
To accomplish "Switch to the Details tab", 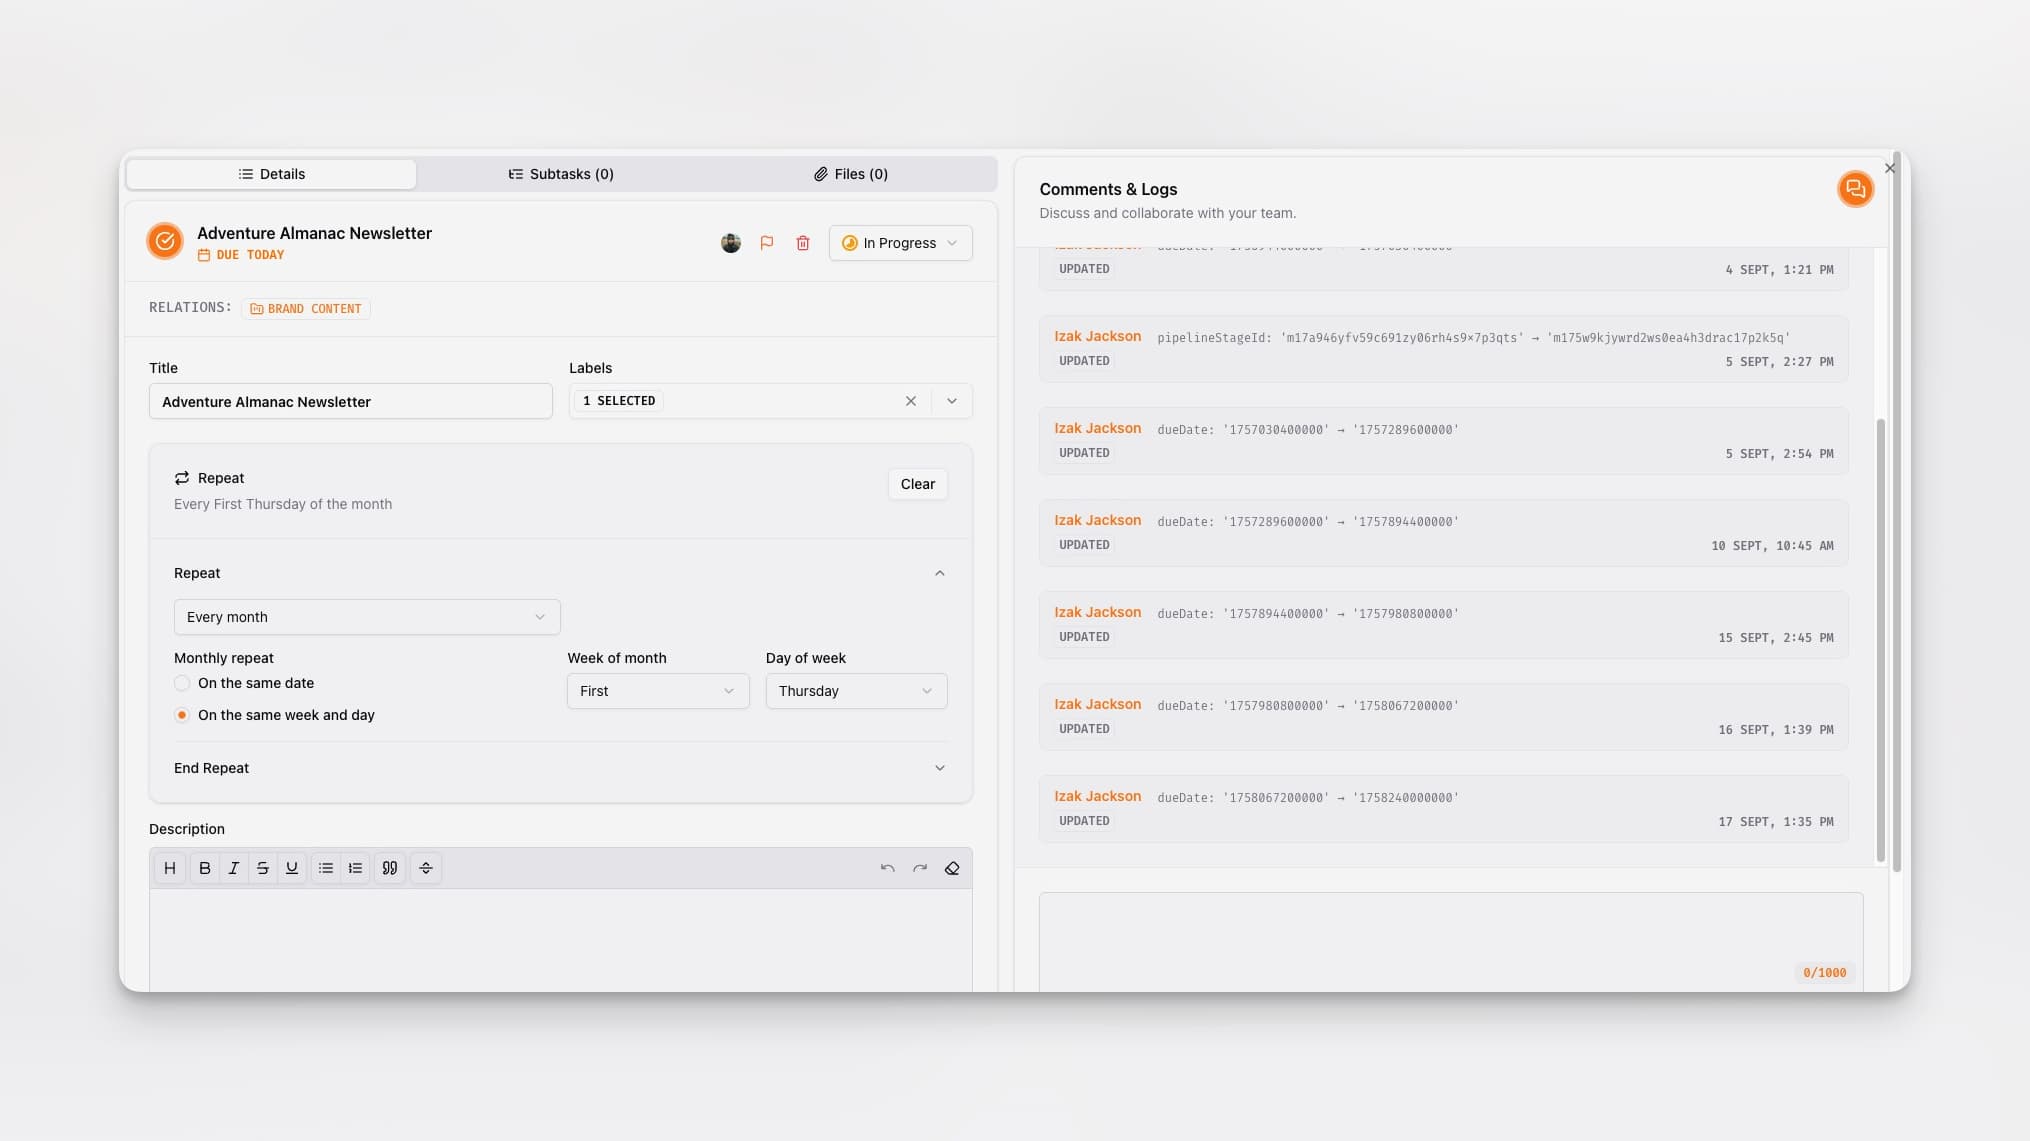I will coord(272,174).
